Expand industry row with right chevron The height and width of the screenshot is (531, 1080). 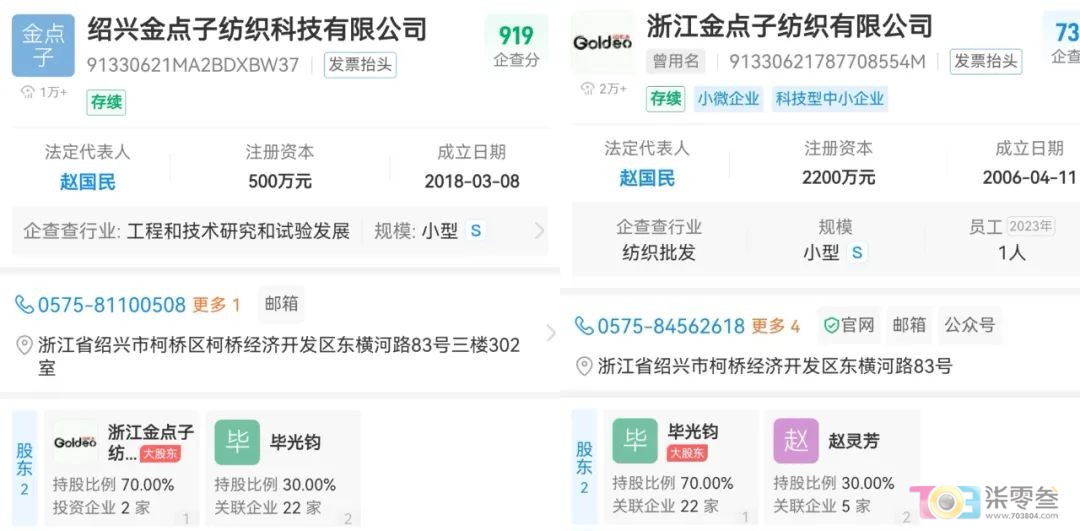pyautogui.click(x=539, y=231)
